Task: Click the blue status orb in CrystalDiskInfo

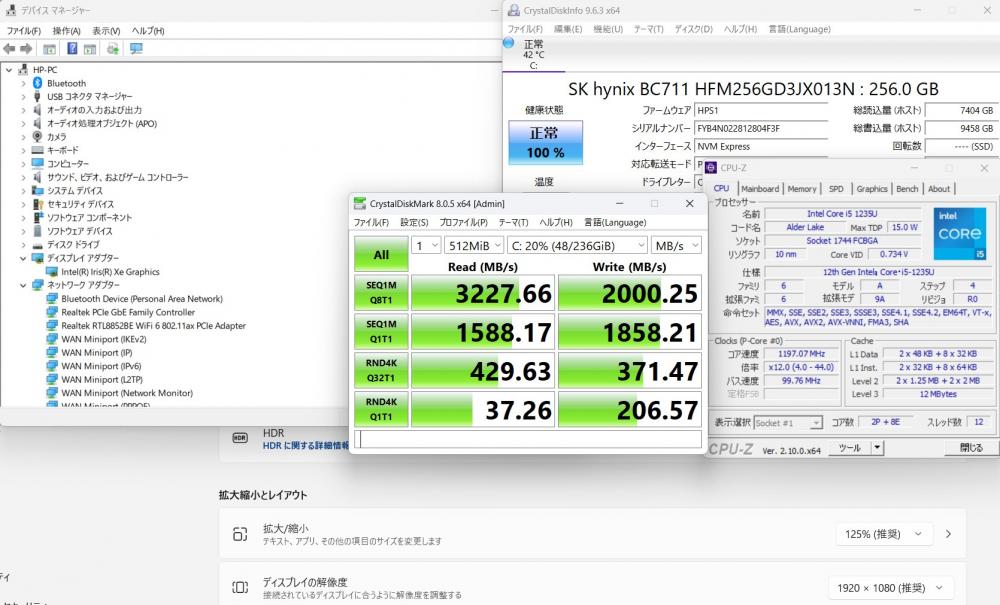Action: (508, 43)
